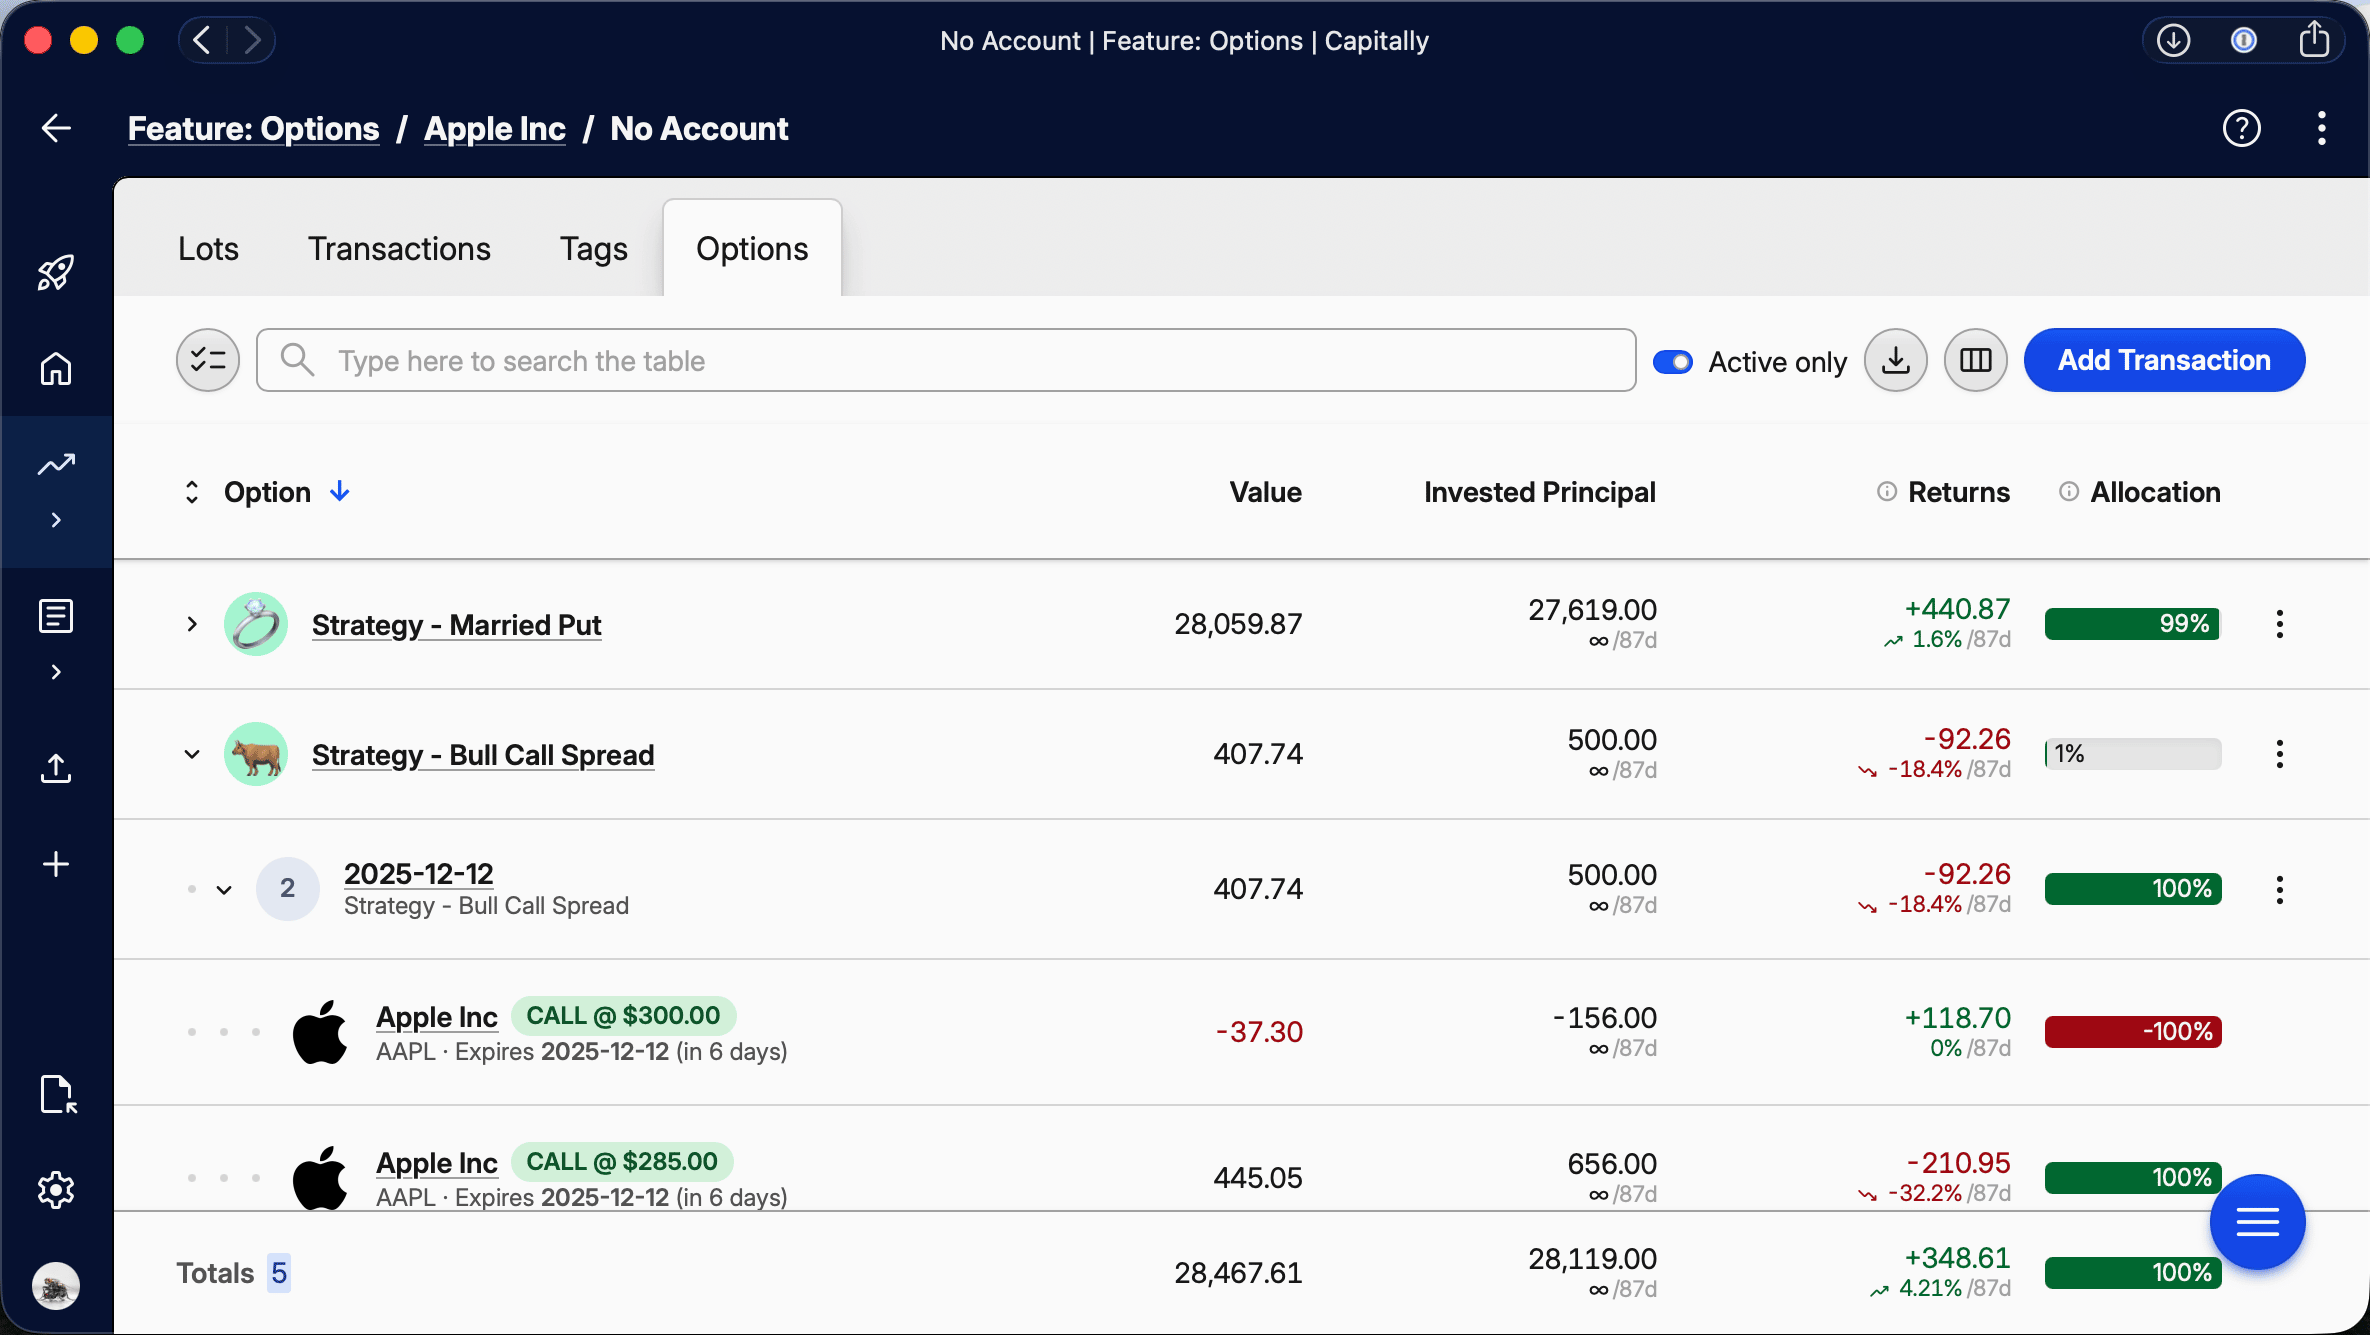Switch to the Transactions tab
Screen dimensions: 2370x1335
399,248
